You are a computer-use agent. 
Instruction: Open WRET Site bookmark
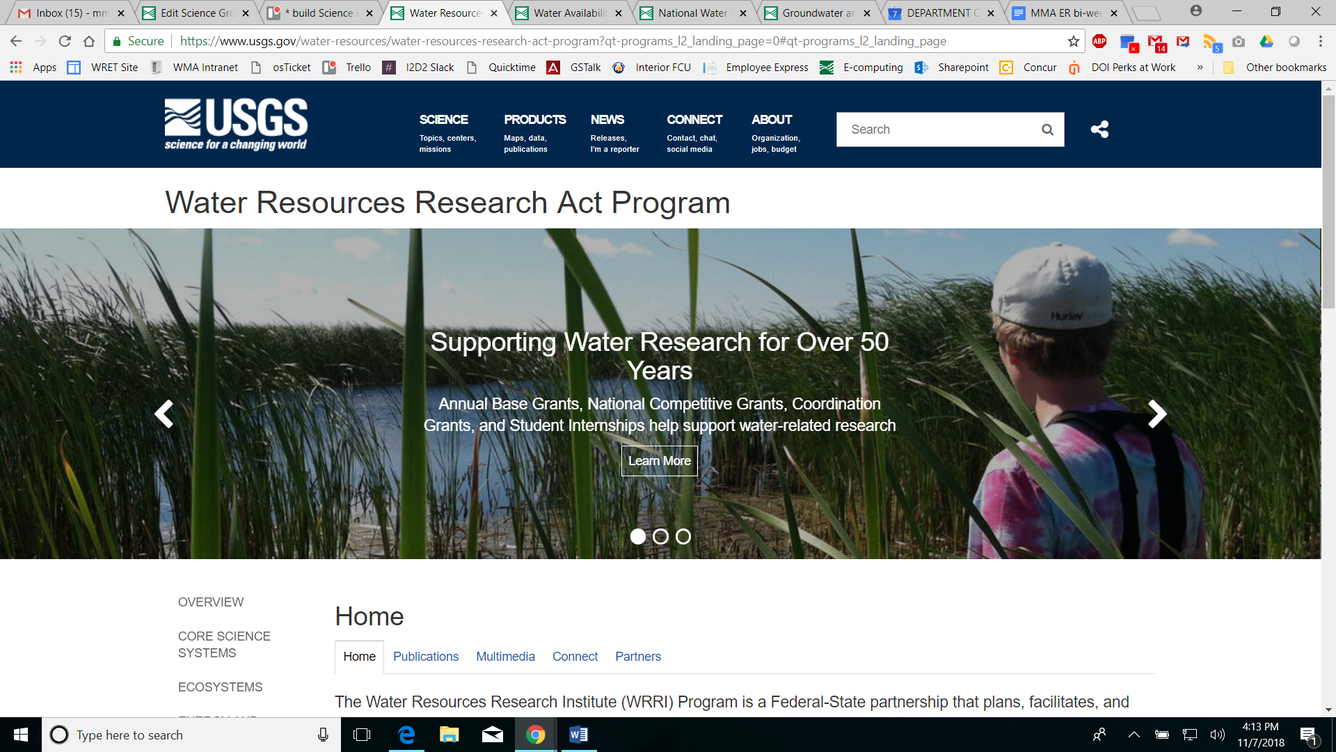103,67
